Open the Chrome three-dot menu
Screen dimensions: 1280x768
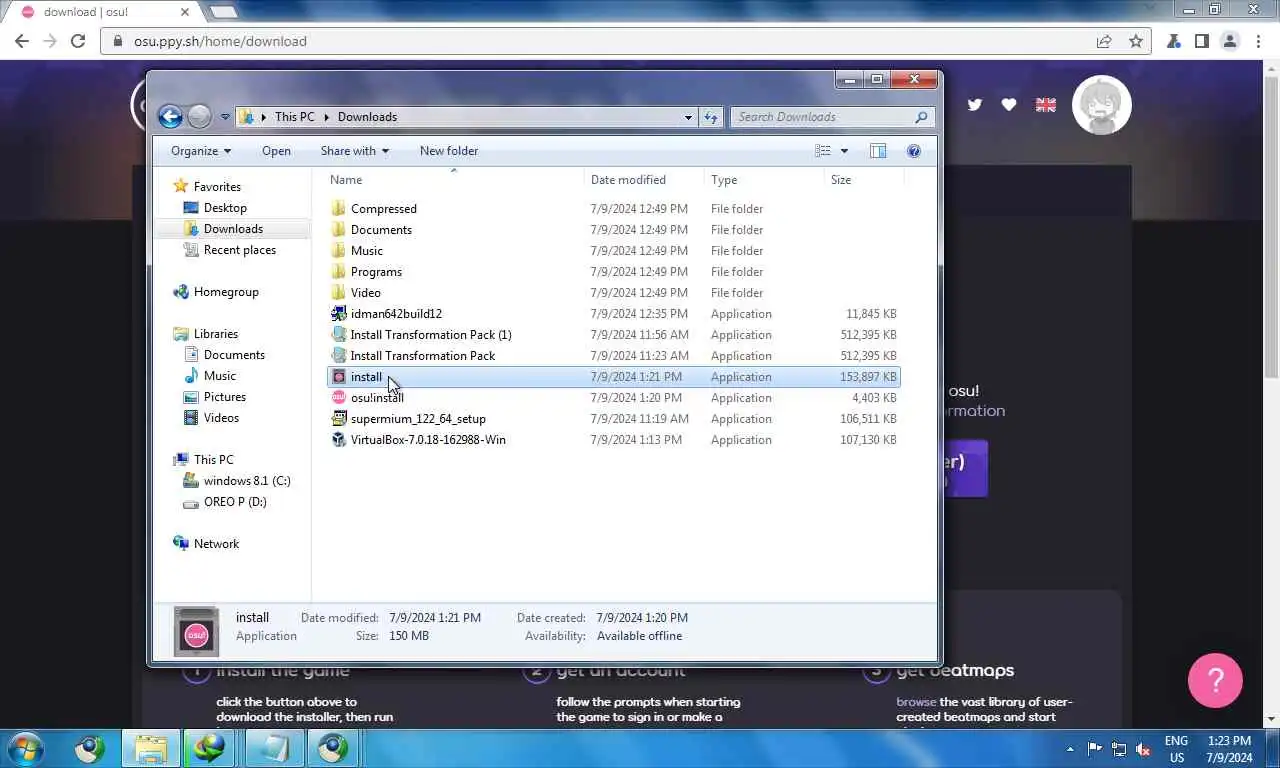click(1259, 41)
